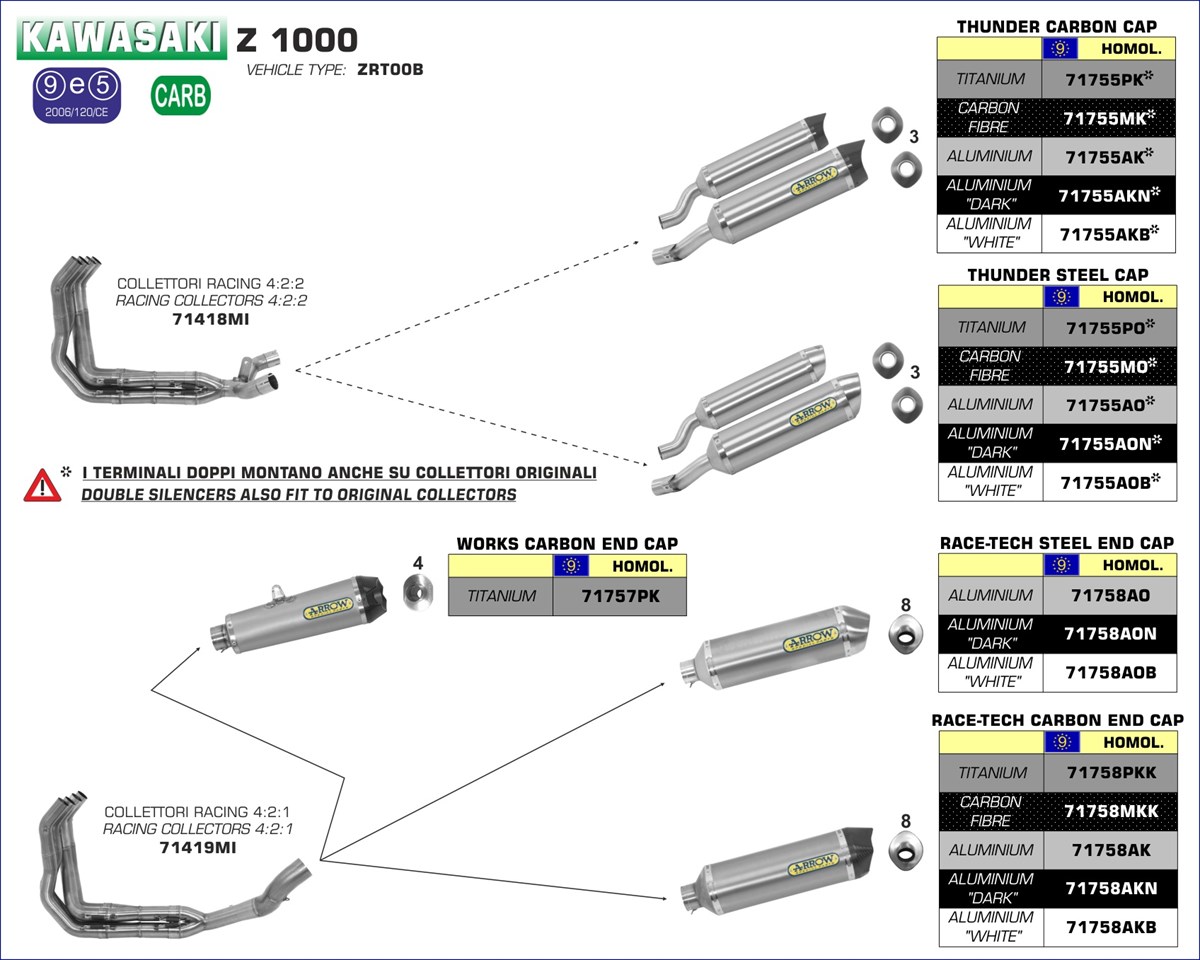Click the dB killer insert numbered 4
The height and width of the screenshot is (960, 1200).
pos(420,594)
